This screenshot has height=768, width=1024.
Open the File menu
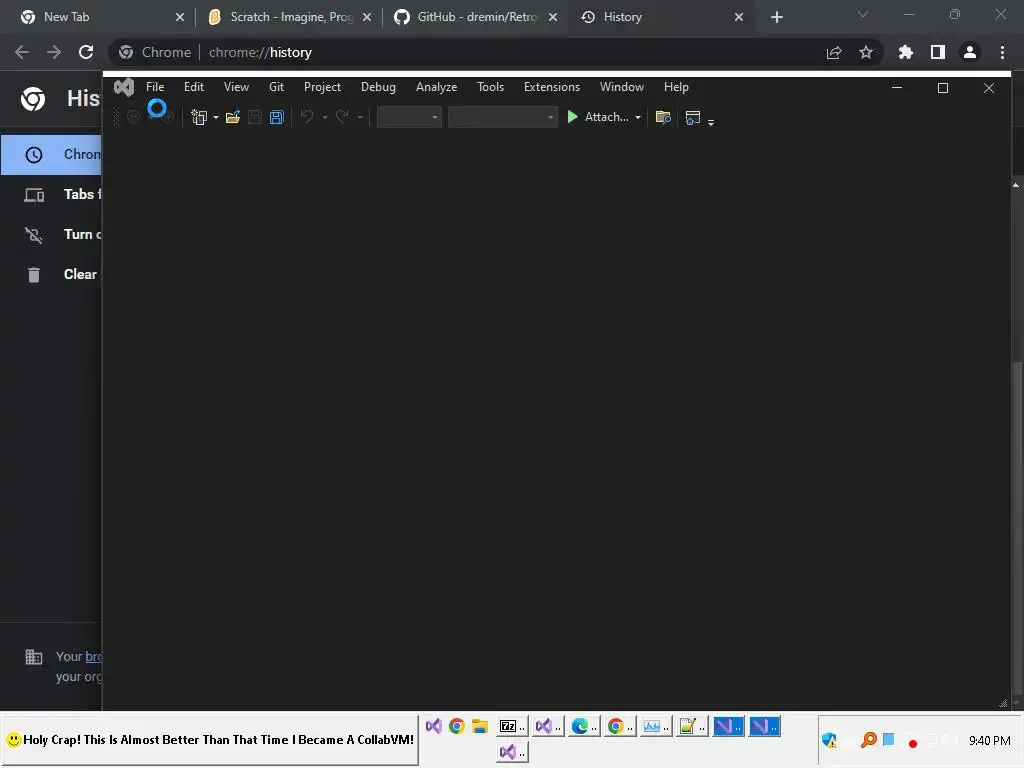tap(155, 87)
